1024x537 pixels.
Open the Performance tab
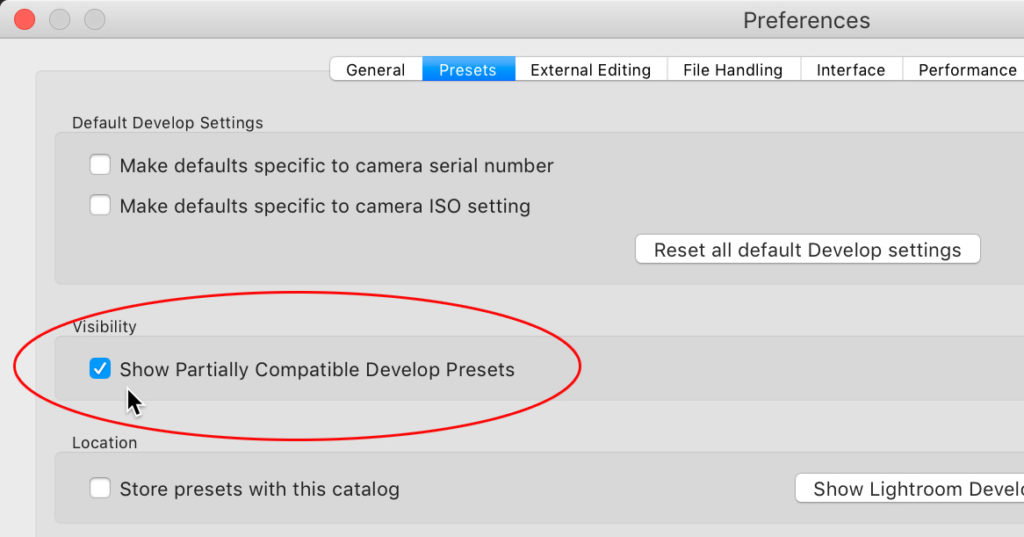(967, 70)
